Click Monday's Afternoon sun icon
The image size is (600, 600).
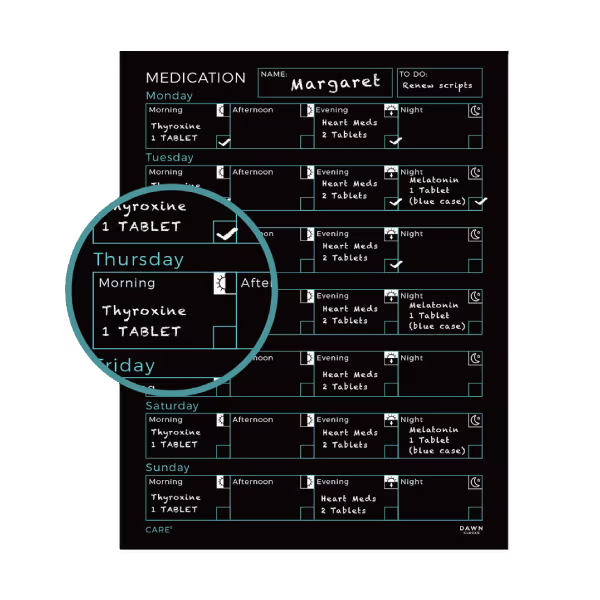point(307,111)
